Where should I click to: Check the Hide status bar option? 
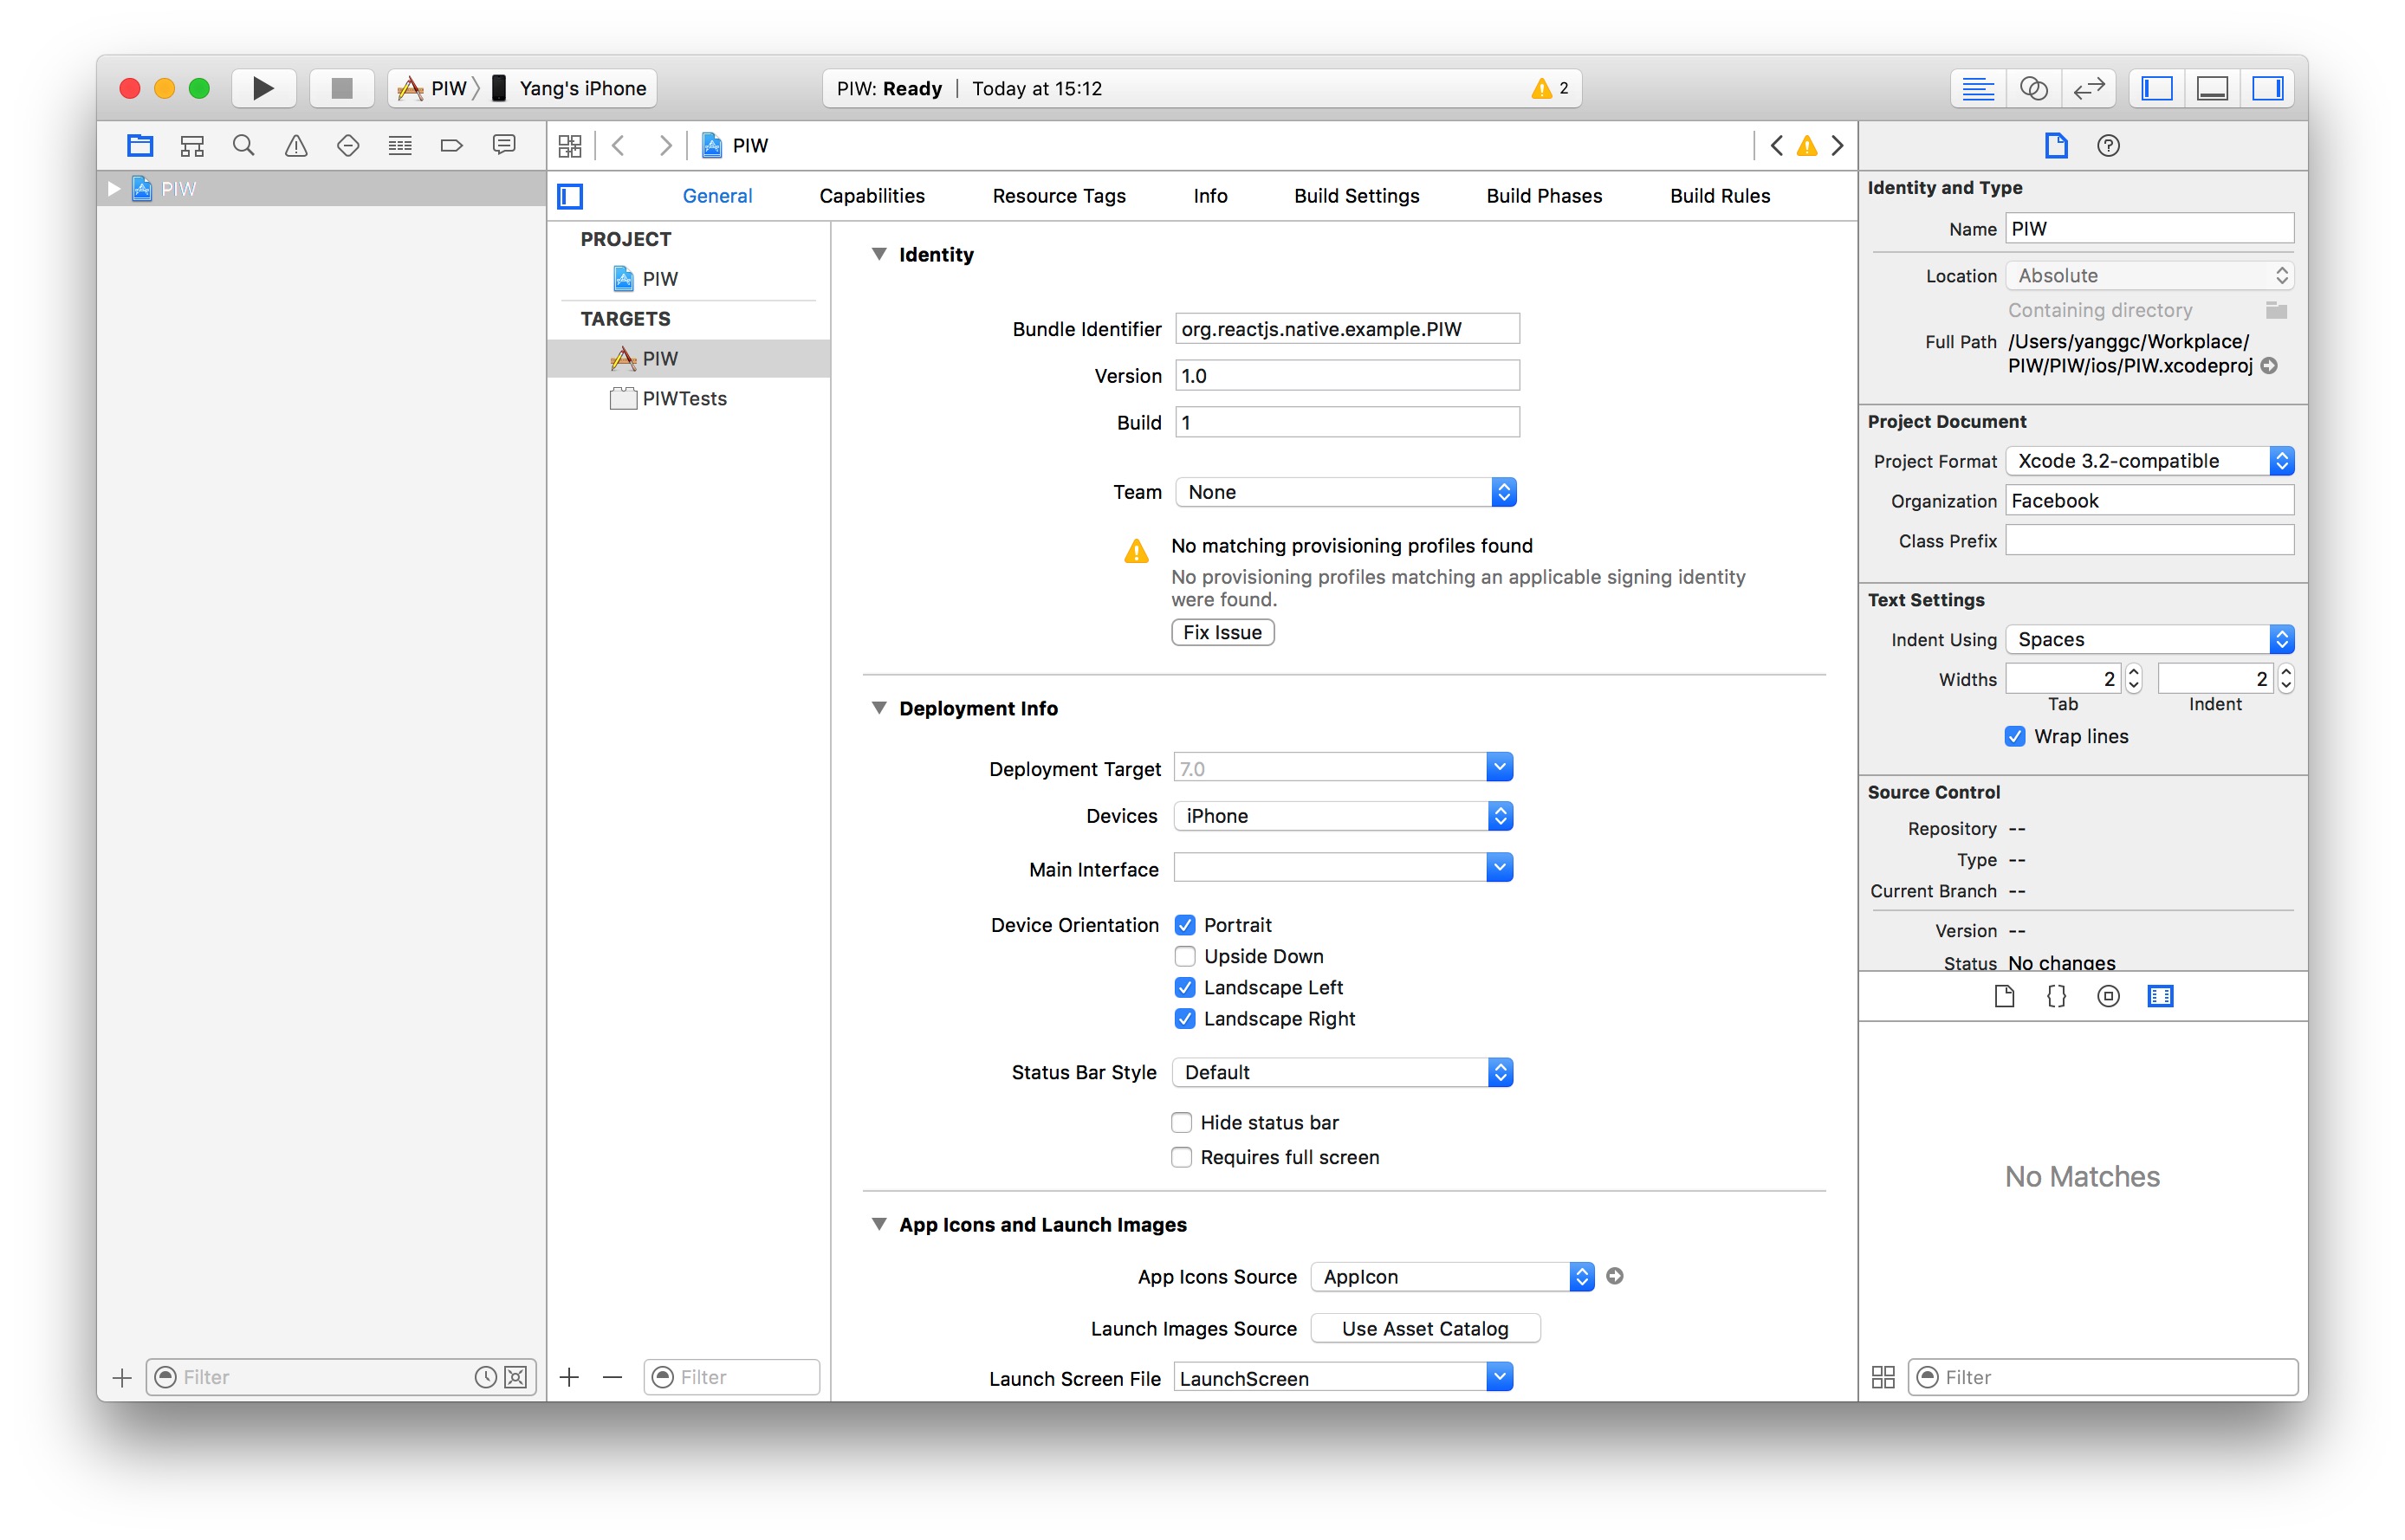[x=1182, y=1122]
